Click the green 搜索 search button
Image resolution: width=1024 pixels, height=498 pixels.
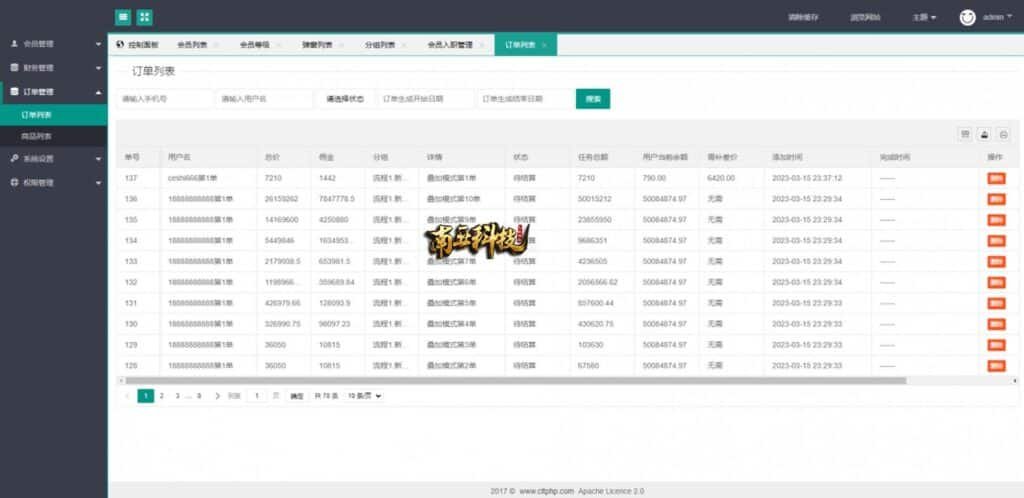pyautogui.click(x=593, y=99)
